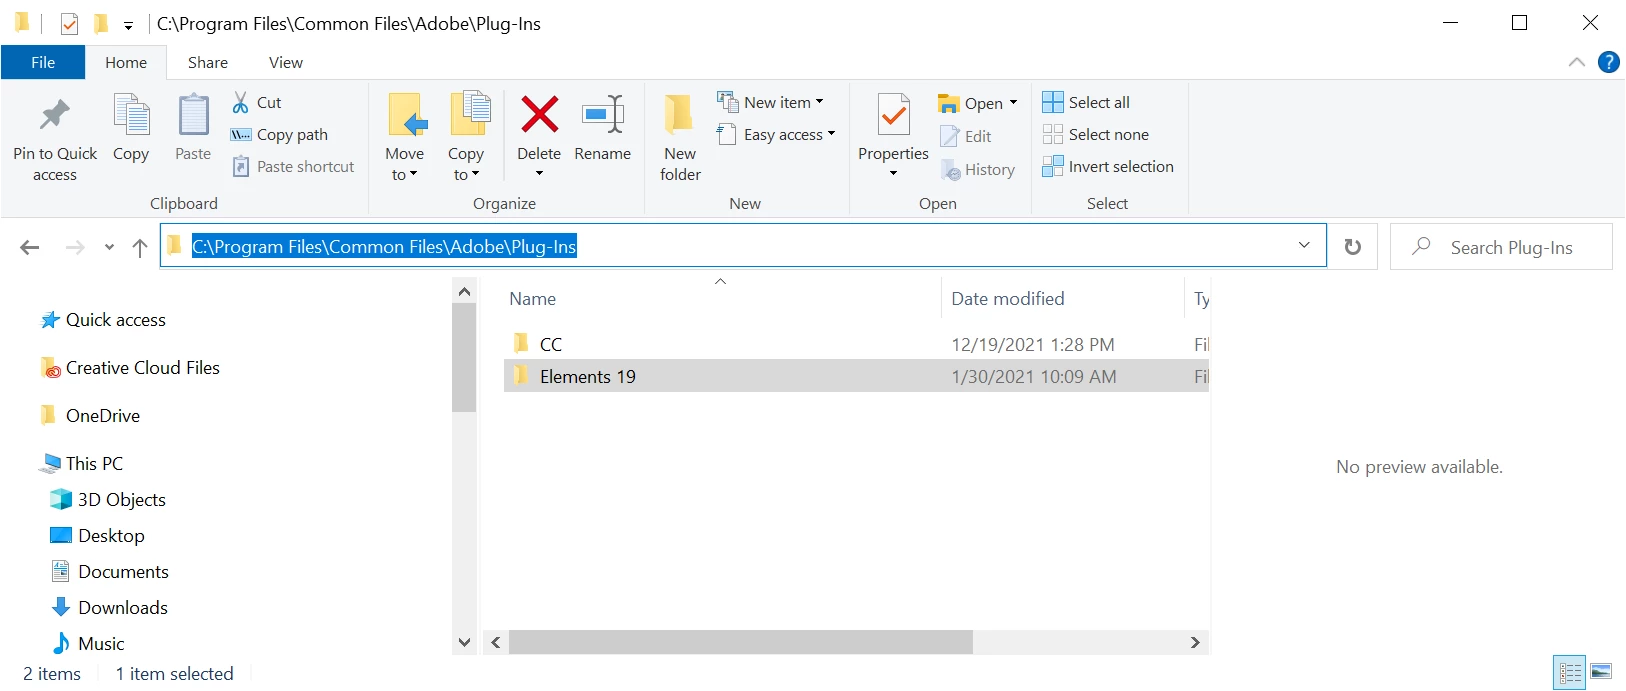Click the Properties icon in title bar

point(69,23)
